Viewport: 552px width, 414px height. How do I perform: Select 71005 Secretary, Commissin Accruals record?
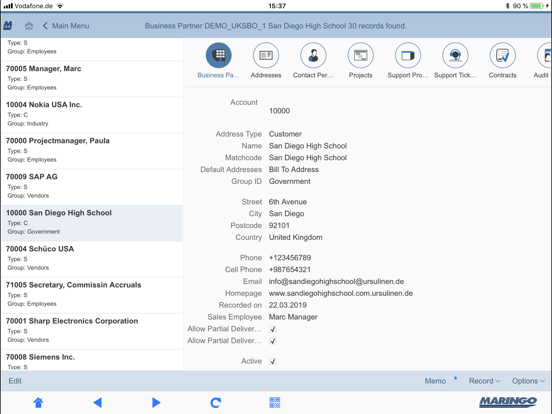tap(92, 295)
